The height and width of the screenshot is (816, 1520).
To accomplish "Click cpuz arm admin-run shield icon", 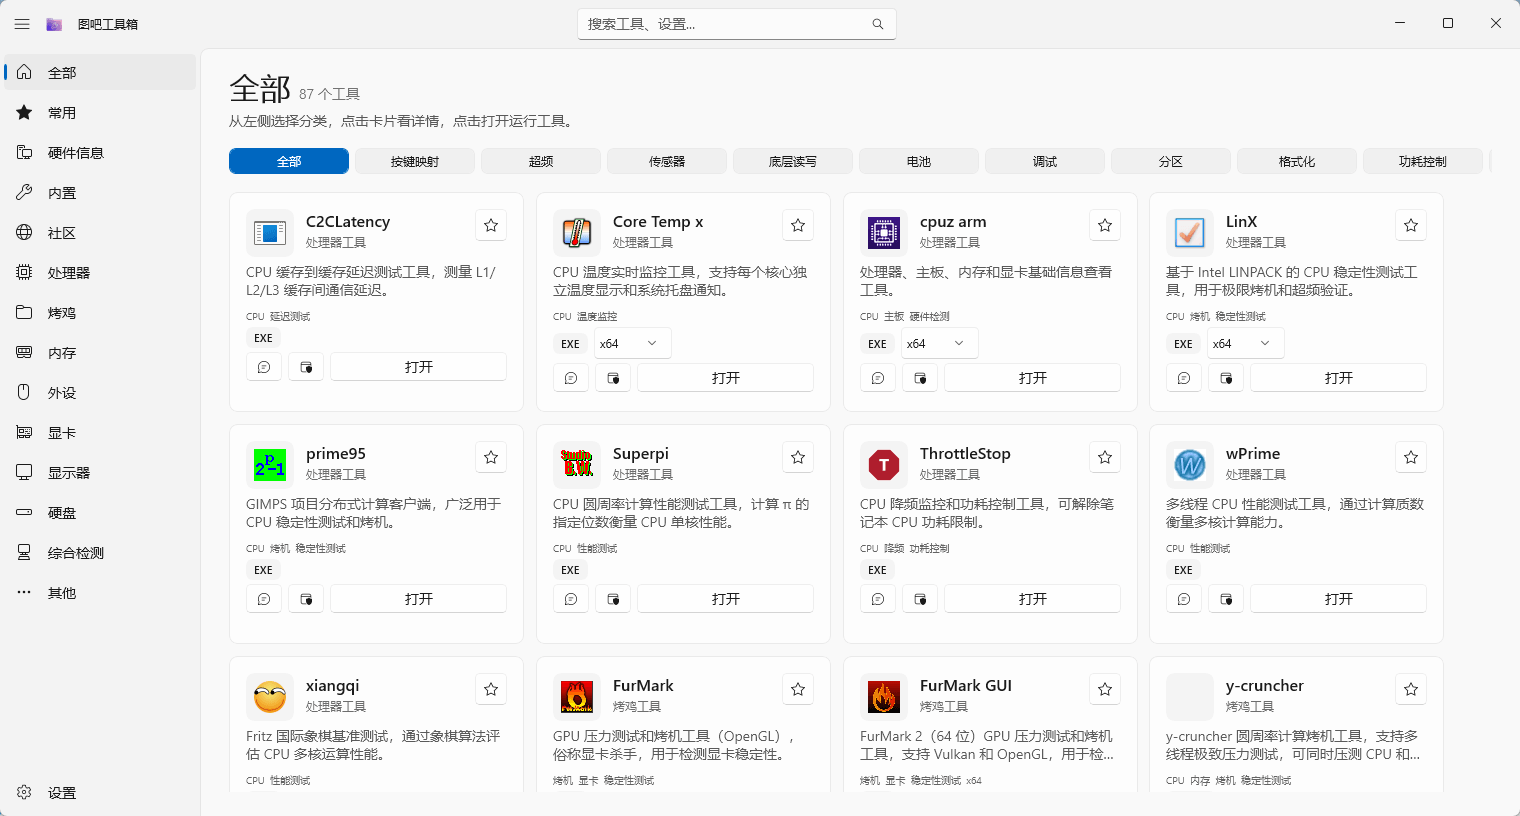I will pos(920,378).
